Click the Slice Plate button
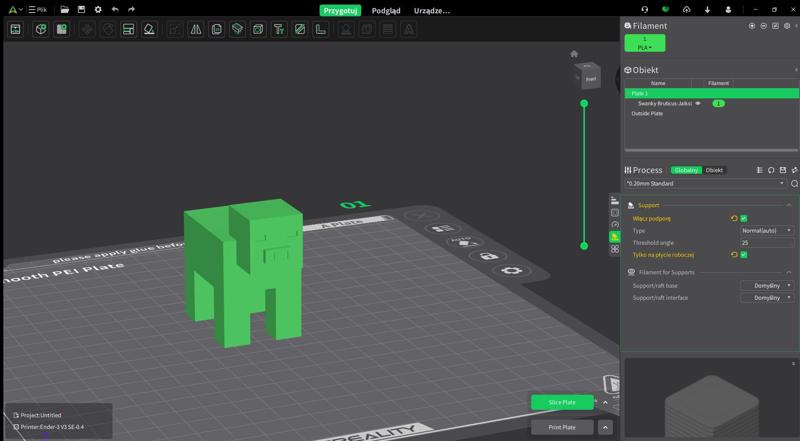 pos(562,402)
